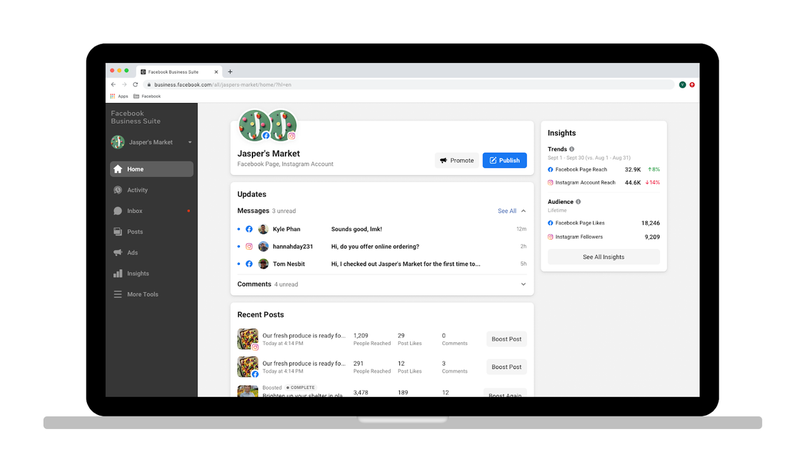Open the Facebook fresh produce post thumbnail
800x472 pixels.
point(247,366)
